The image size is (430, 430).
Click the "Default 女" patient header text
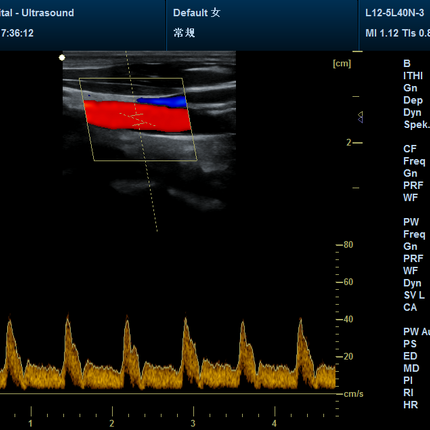(197, 13)
